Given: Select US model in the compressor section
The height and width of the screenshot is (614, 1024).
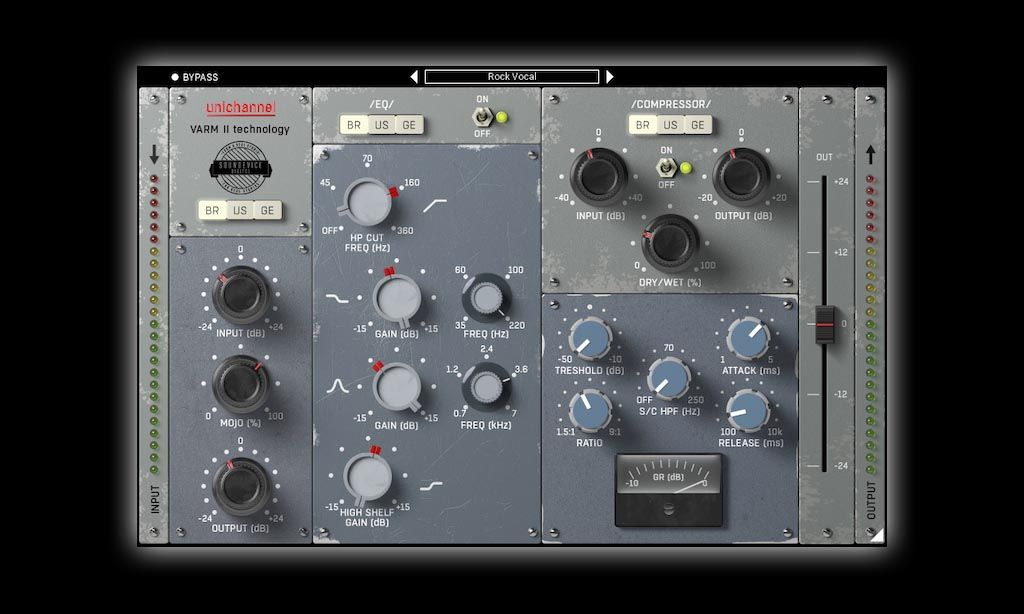Looking at the screenshot, I should 670,125.
